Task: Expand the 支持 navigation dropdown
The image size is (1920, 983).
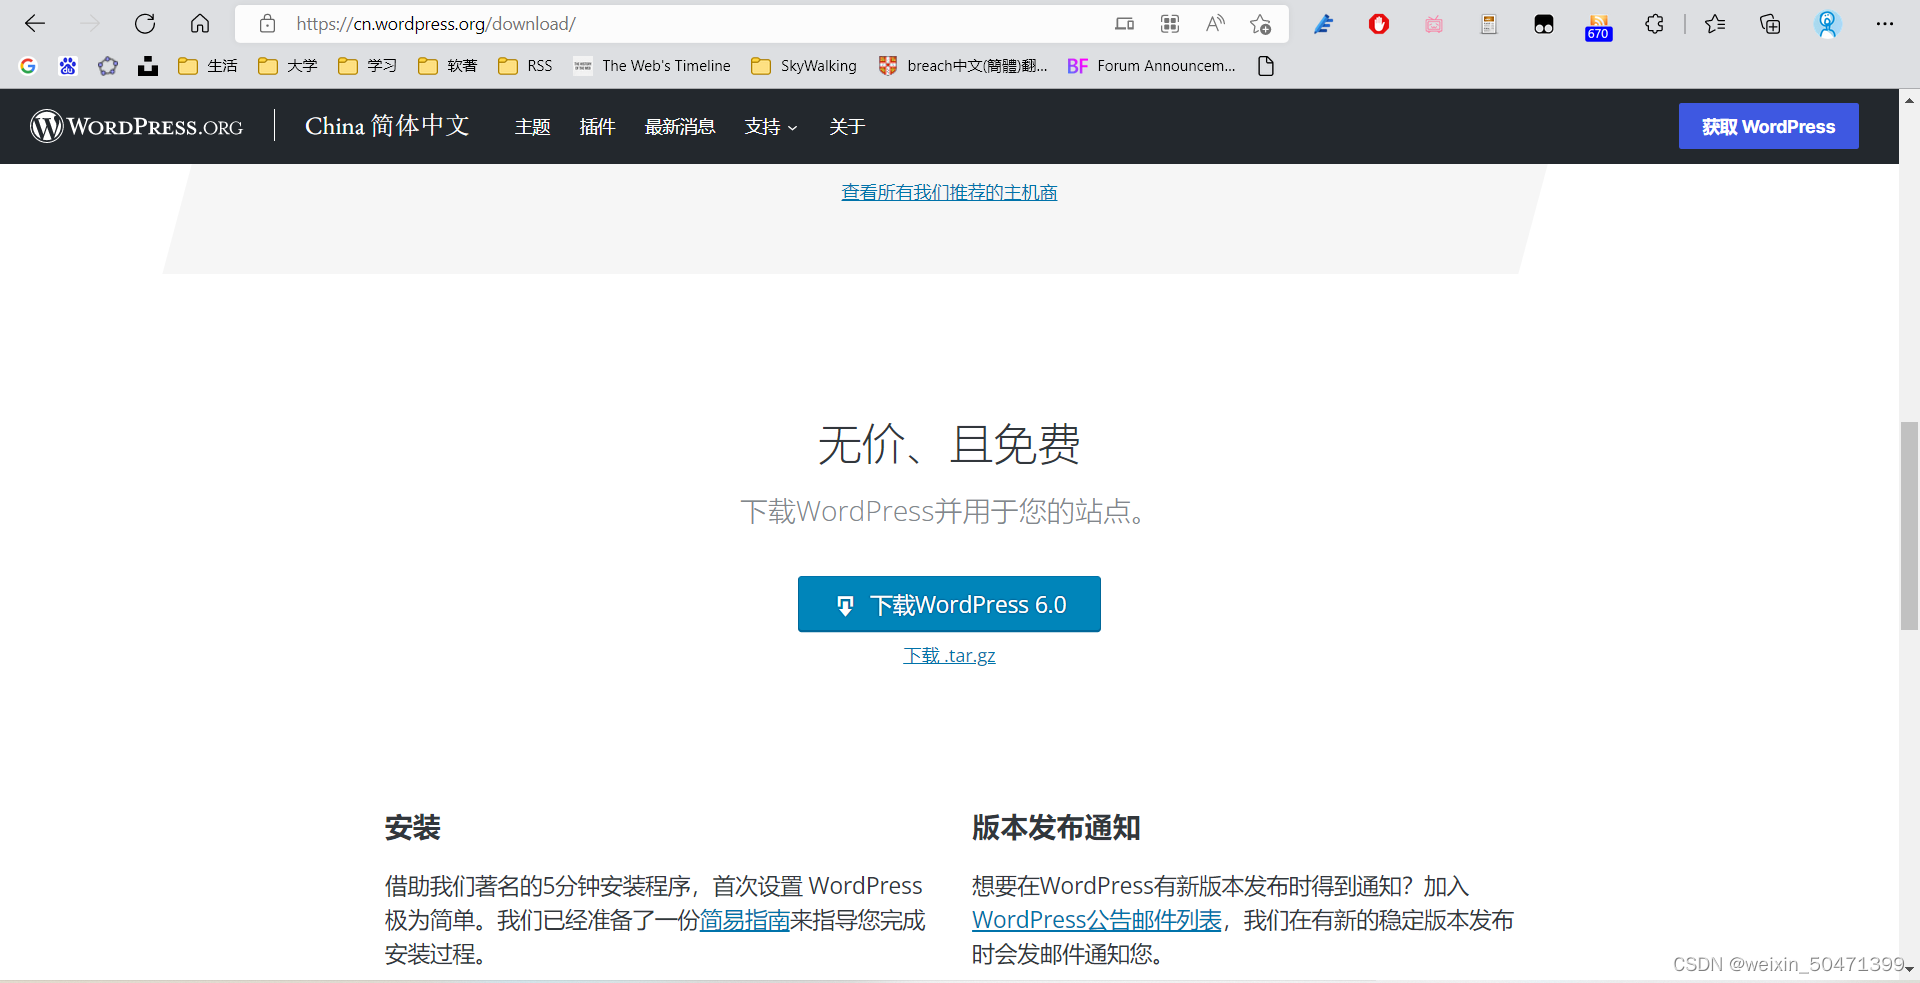Action: click(x=770, y=126)
